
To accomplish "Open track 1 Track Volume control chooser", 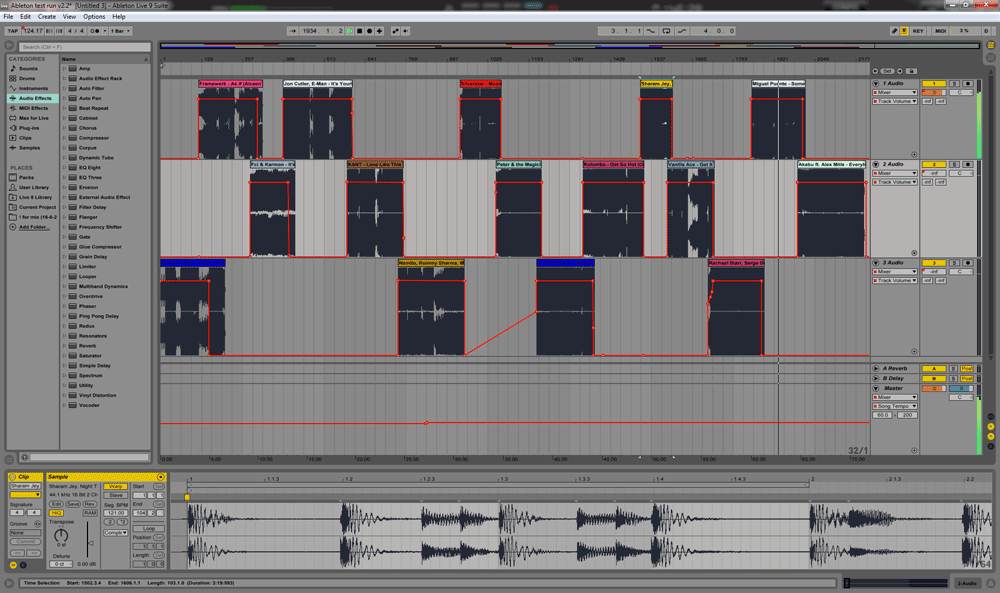I will coord(895,101).
